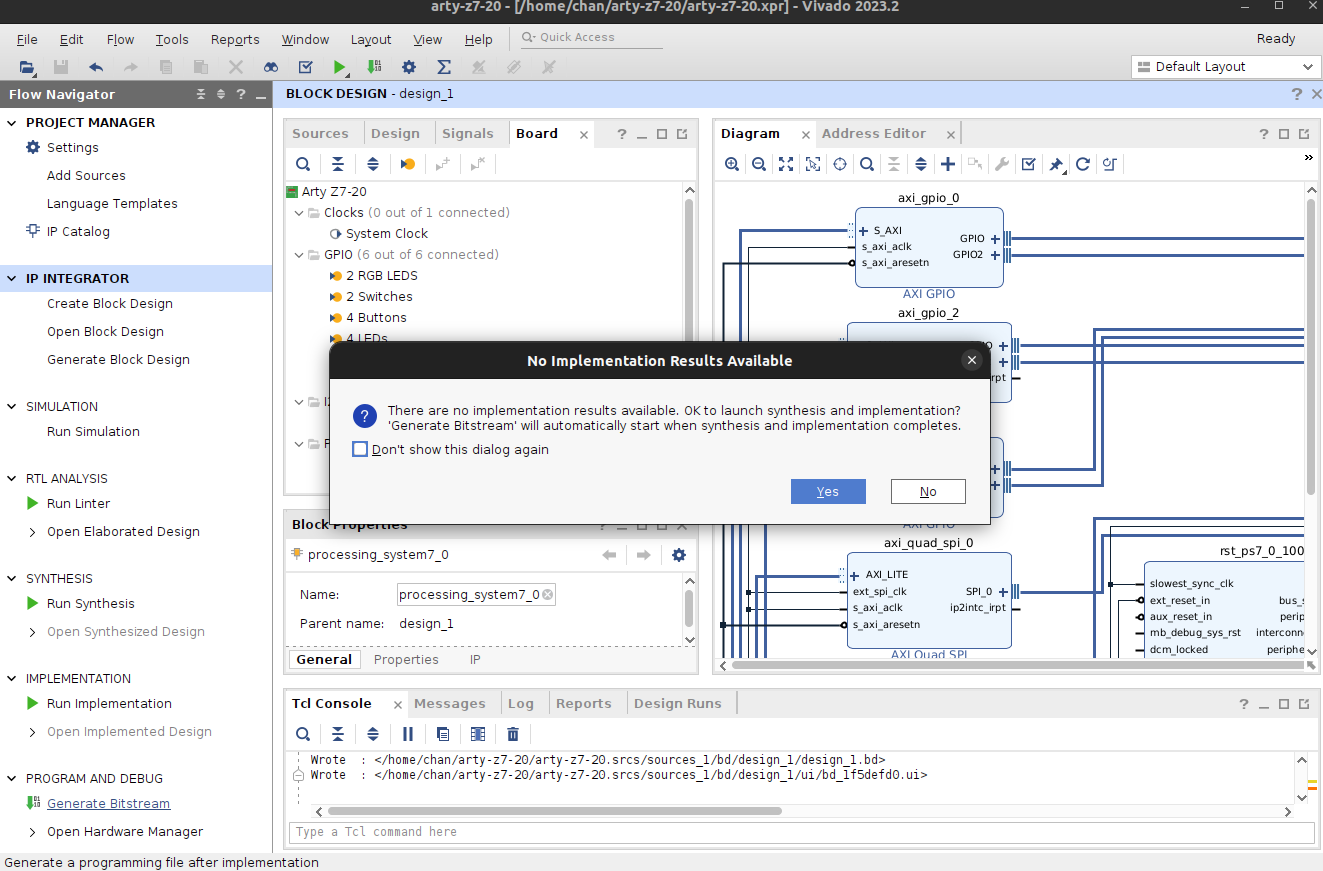Switch to the Design Runs tab
This screenshot has width=1323, height=871.
pyautogui.click(x=677, y=704)
